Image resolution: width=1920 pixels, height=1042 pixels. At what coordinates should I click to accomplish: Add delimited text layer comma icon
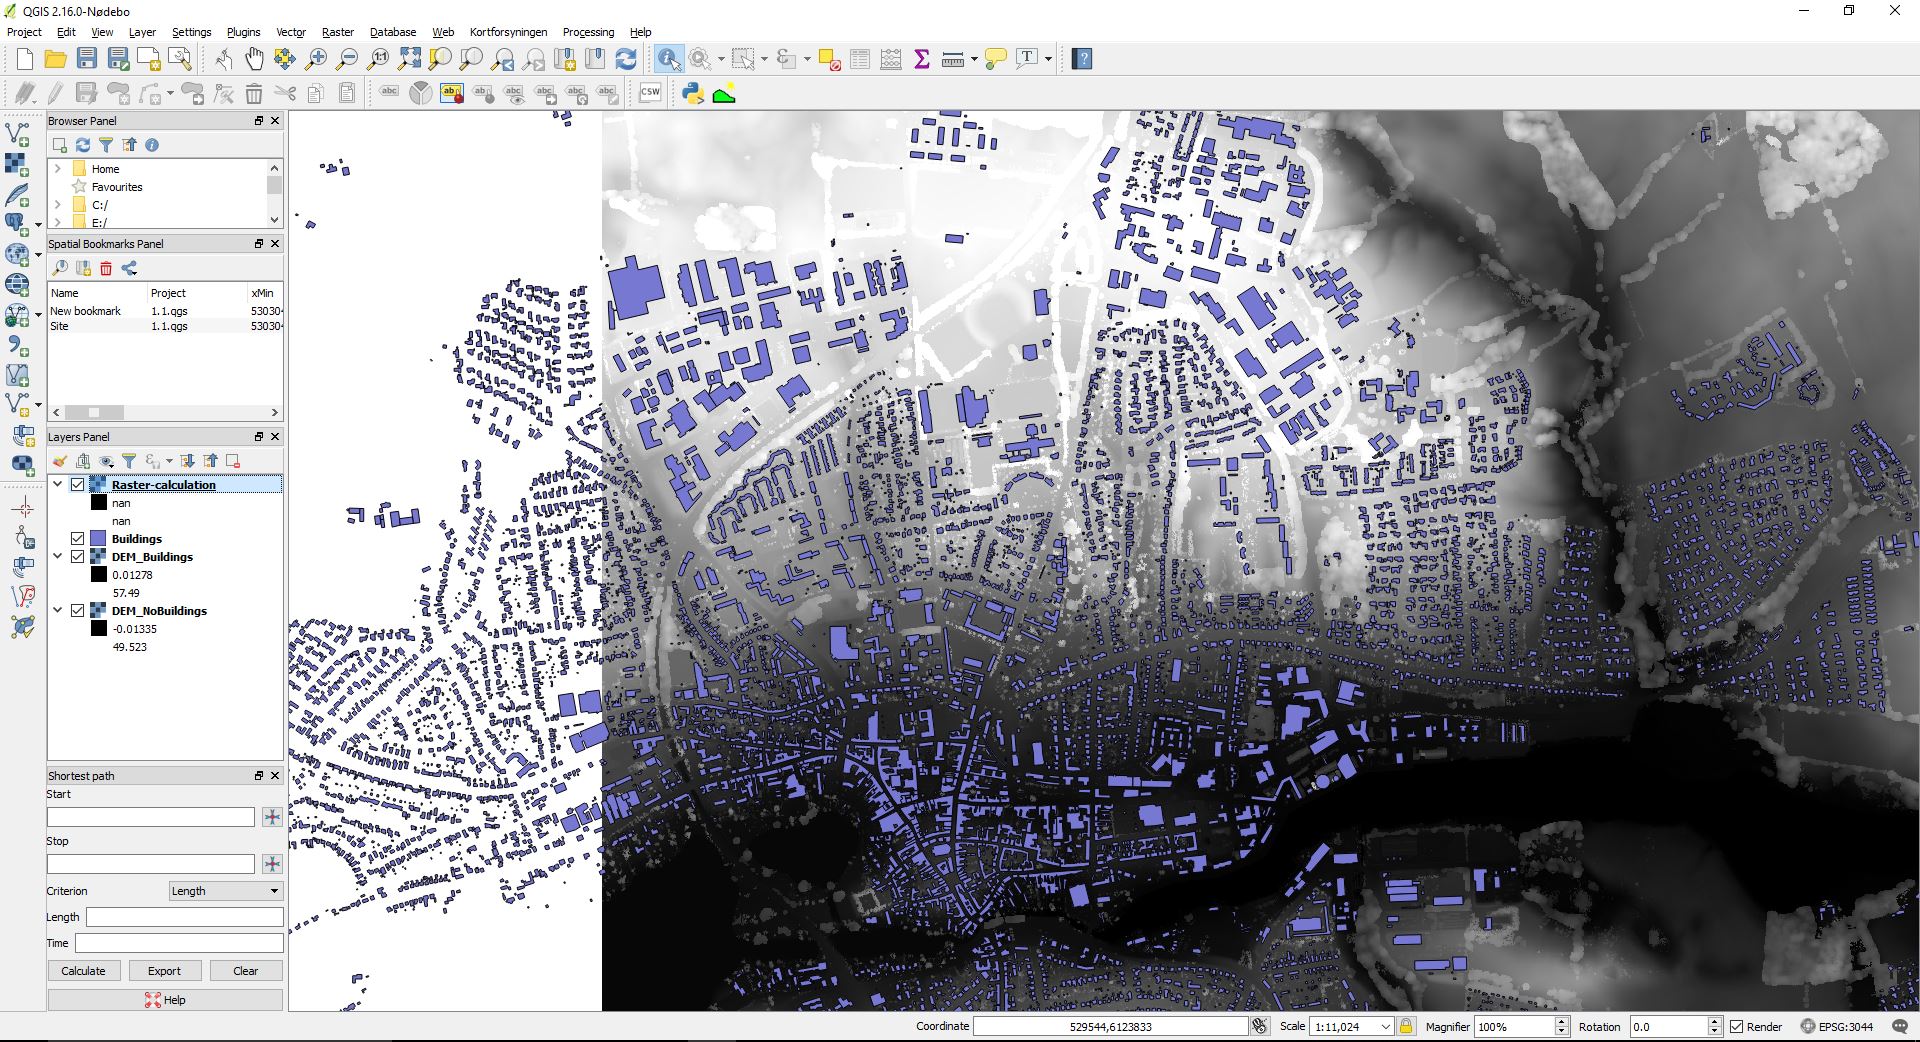[18, 345]
